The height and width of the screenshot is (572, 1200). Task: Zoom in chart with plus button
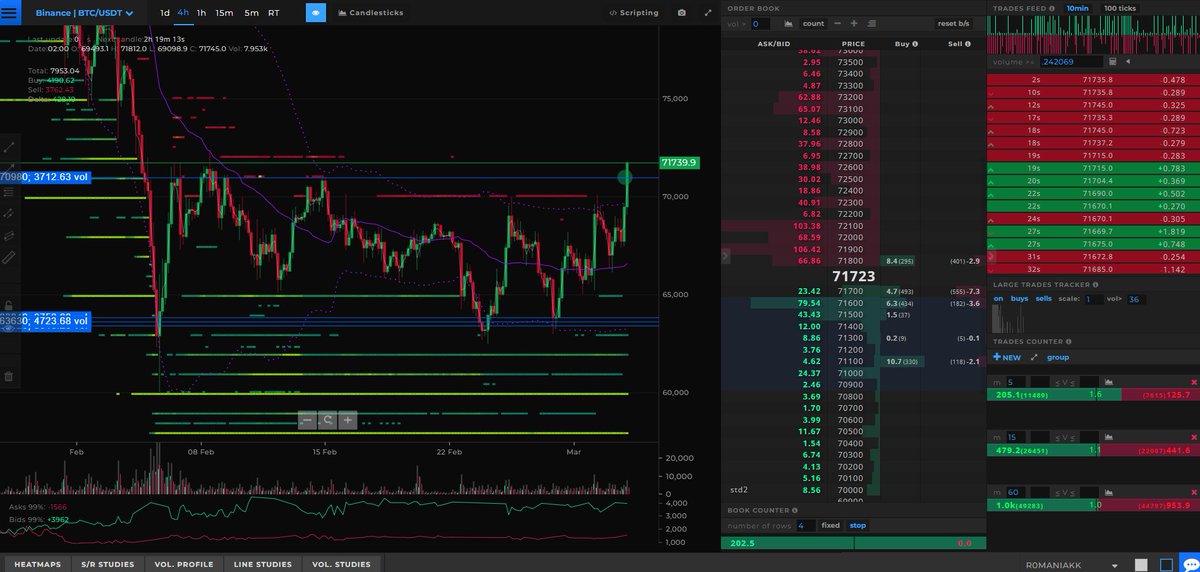347,421
